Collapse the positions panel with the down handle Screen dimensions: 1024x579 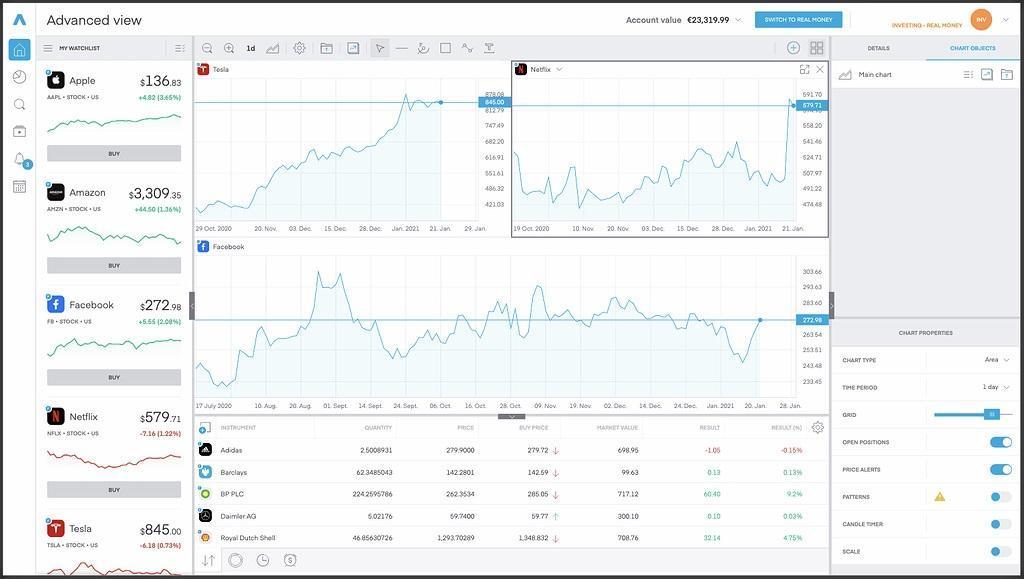tap(512, 416)
